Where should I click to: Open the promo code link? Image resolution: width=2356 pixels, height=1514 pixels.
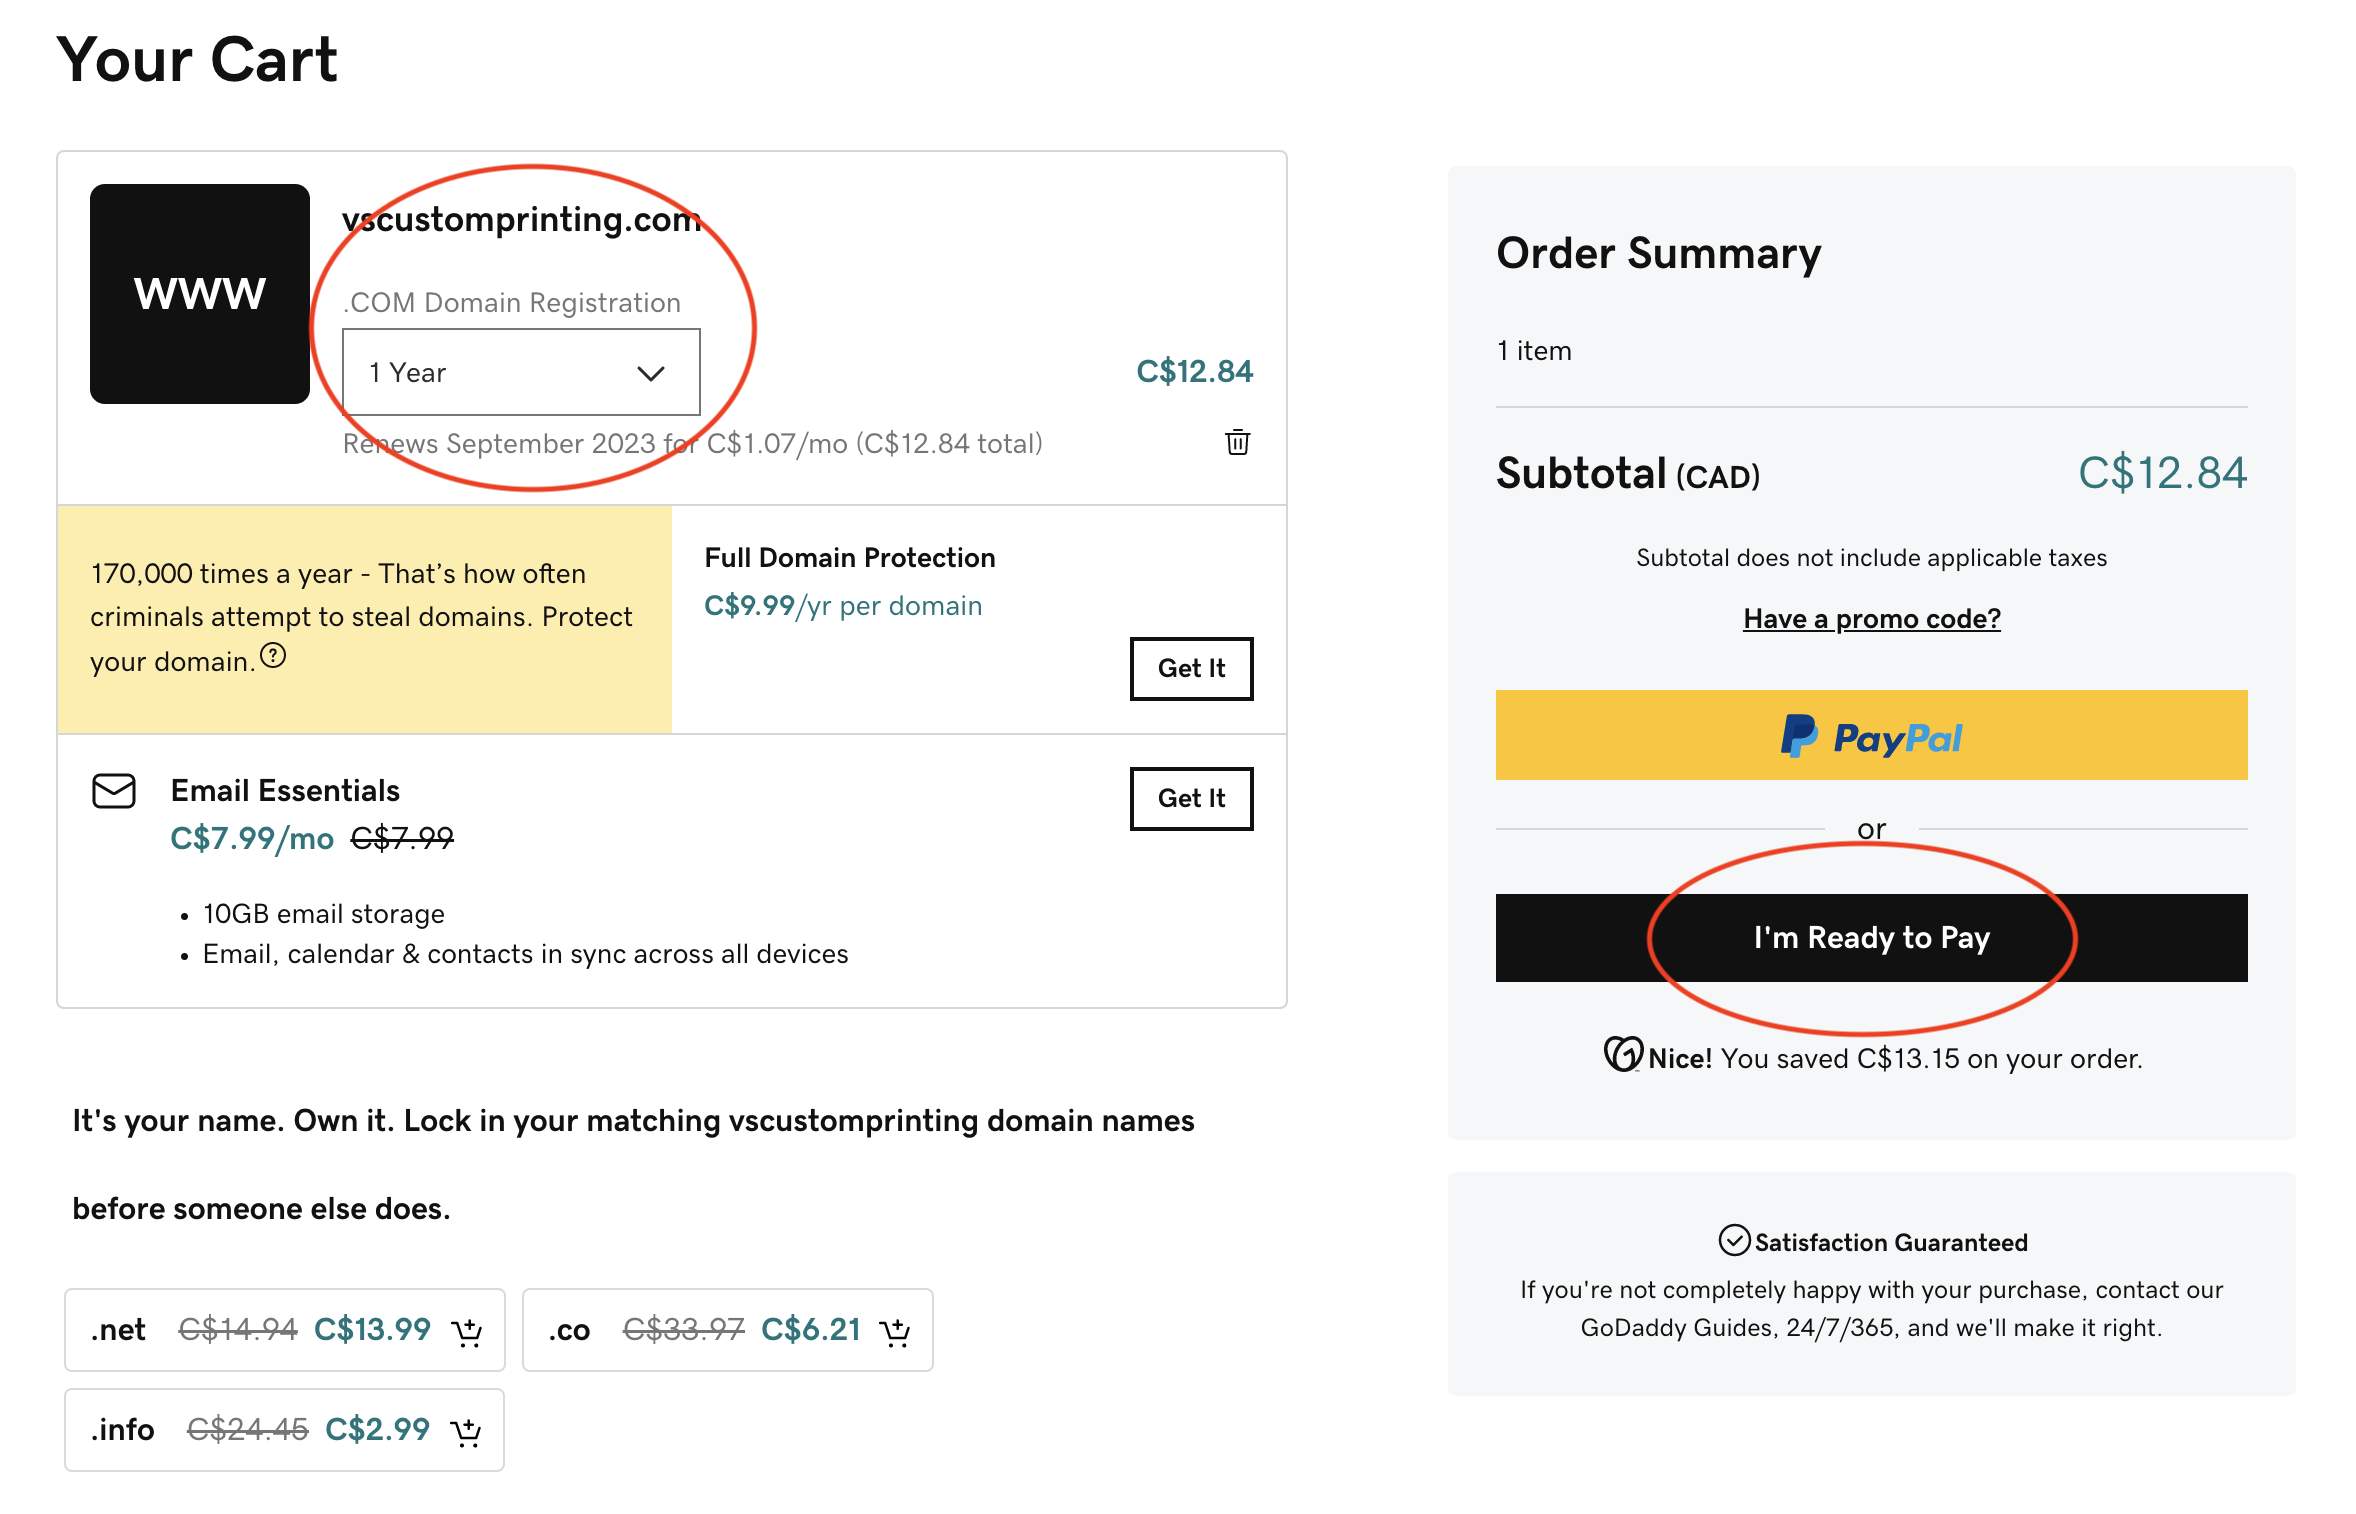[x=1871, y=618]
